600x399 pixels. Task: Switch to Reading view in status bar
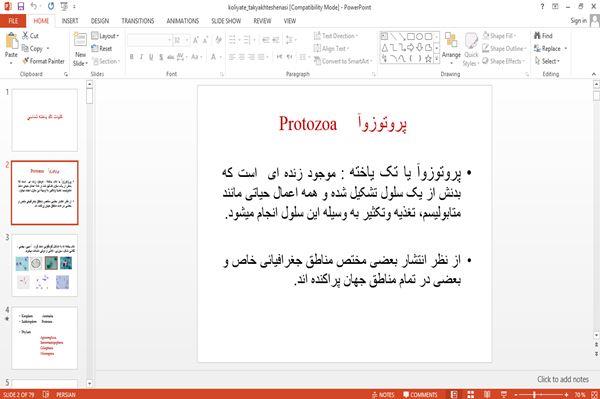487,394
